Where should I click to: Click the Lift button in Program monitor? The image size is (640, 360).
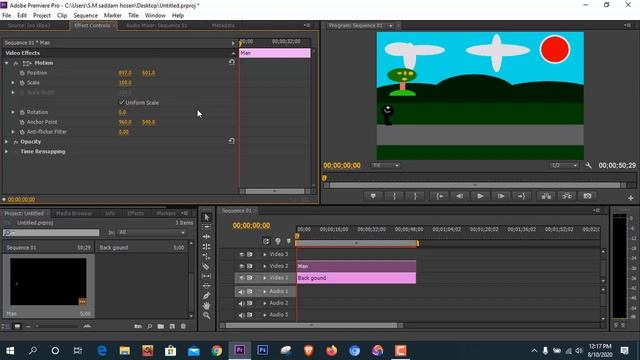point(546,196)
